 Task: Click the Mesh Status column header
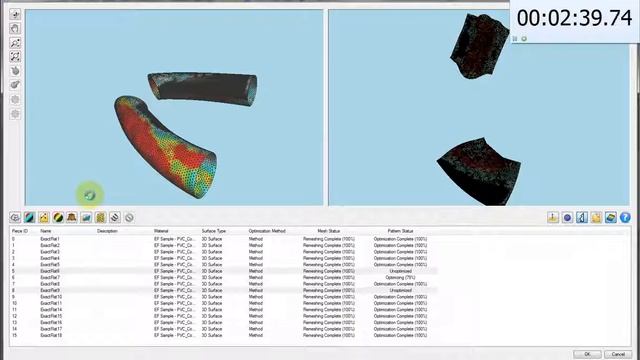[x=329, y=231]
